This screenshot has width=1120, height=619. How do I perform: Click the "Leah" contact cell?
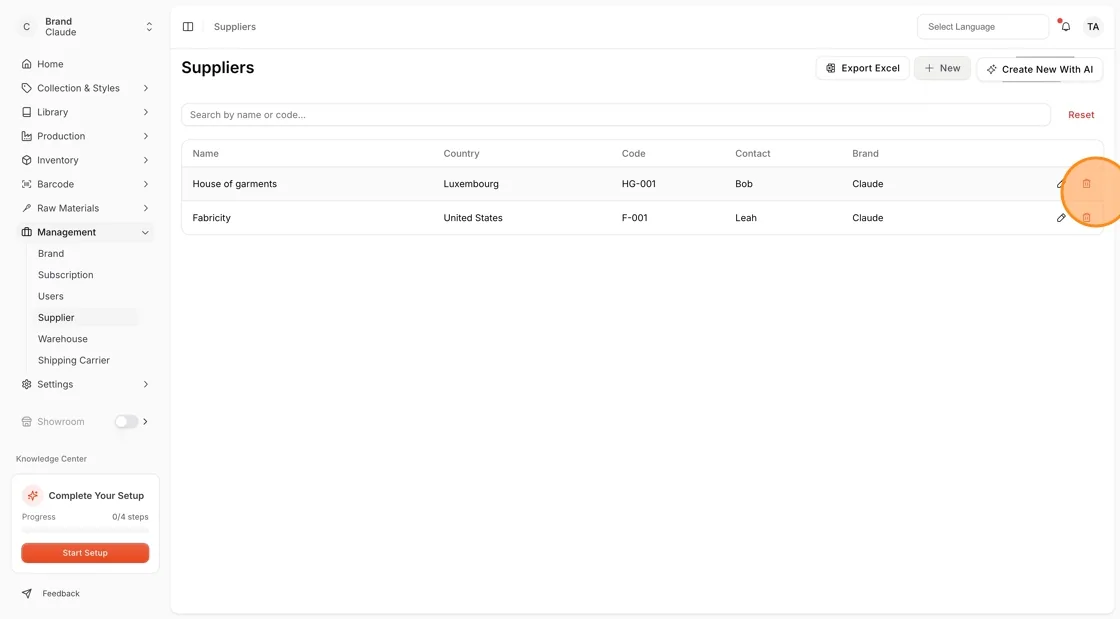pos(746,218)
